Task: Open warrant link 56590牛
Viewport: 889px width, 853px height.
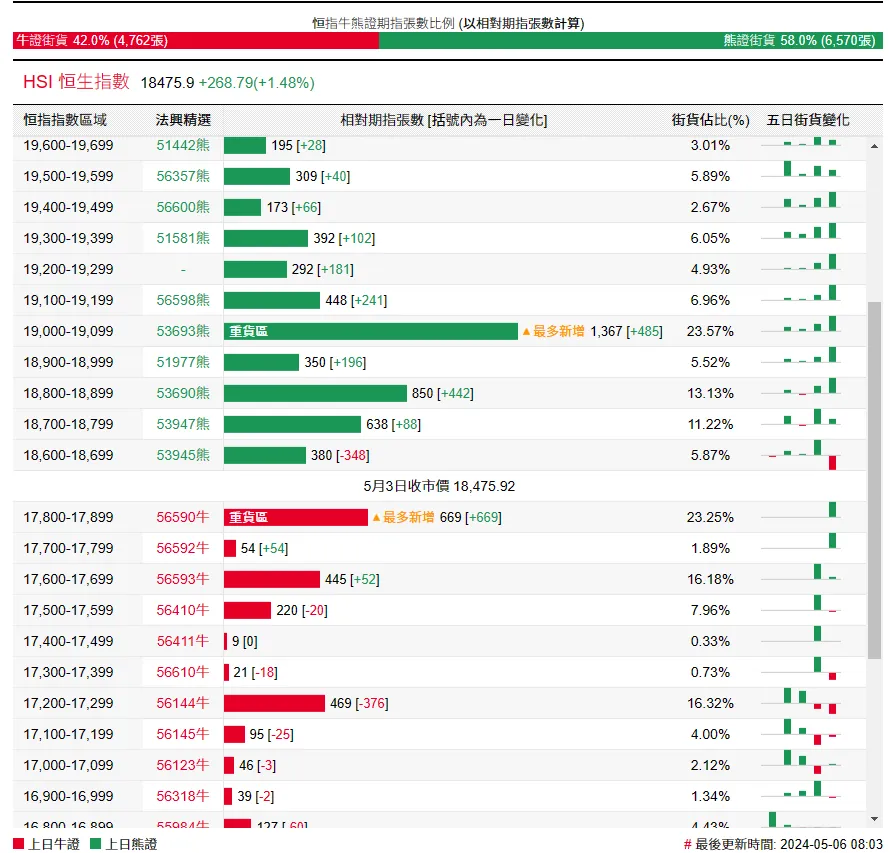Action: click(183, 517)
